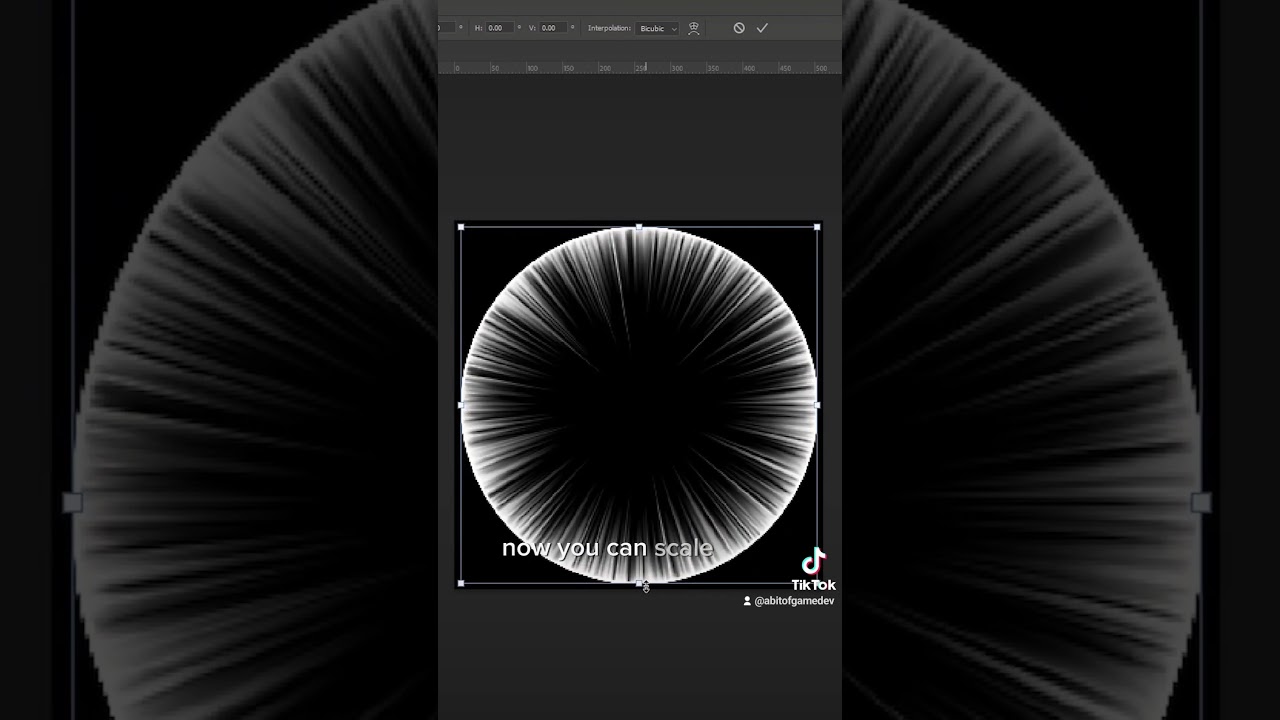Viewport: 1280px width, 720px height.
Task: Click the V skew input field
Action: click(x=553, y=28)
